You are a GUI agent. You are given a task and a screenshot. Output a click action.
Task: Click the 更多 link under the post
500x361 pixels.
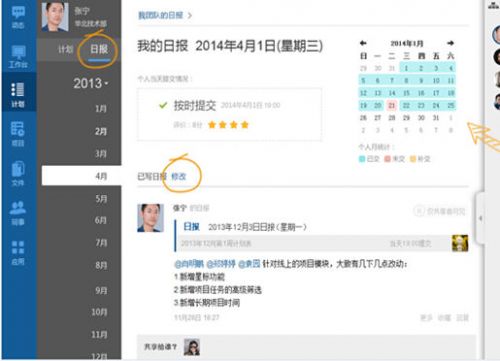coord(426,318)
